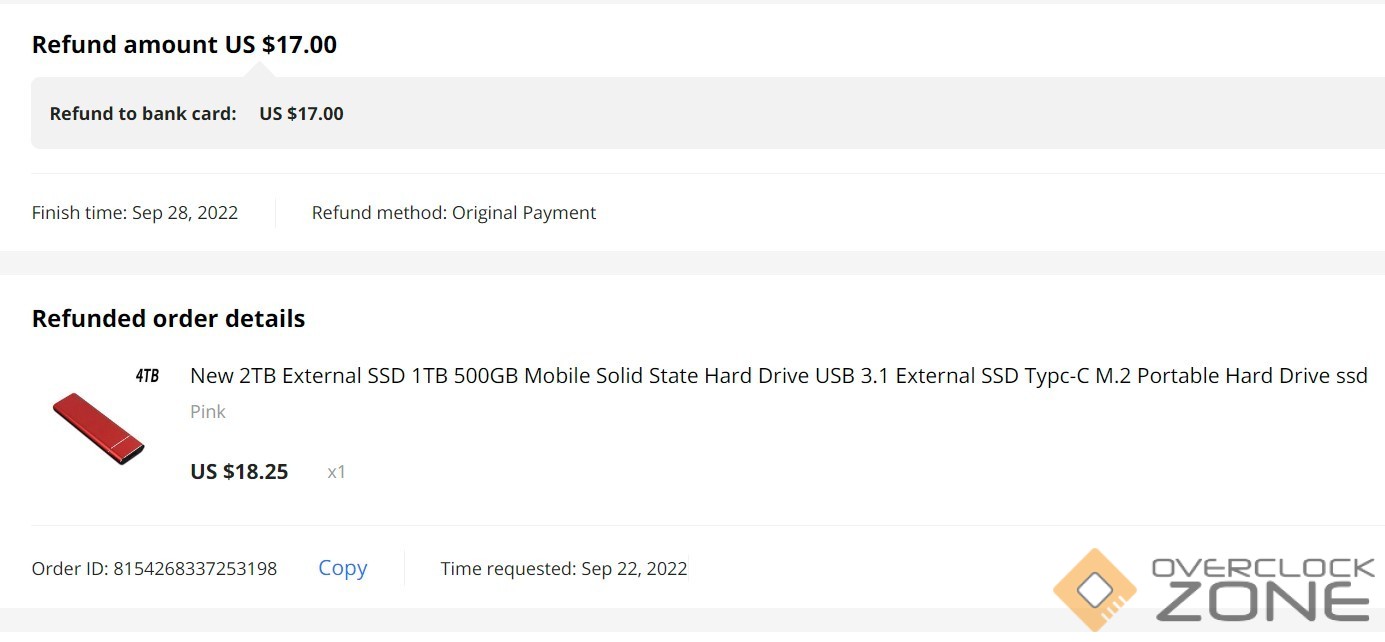Click the Refund amount US $17.00 heading
1385x642 pixels.
coord(184,45)
